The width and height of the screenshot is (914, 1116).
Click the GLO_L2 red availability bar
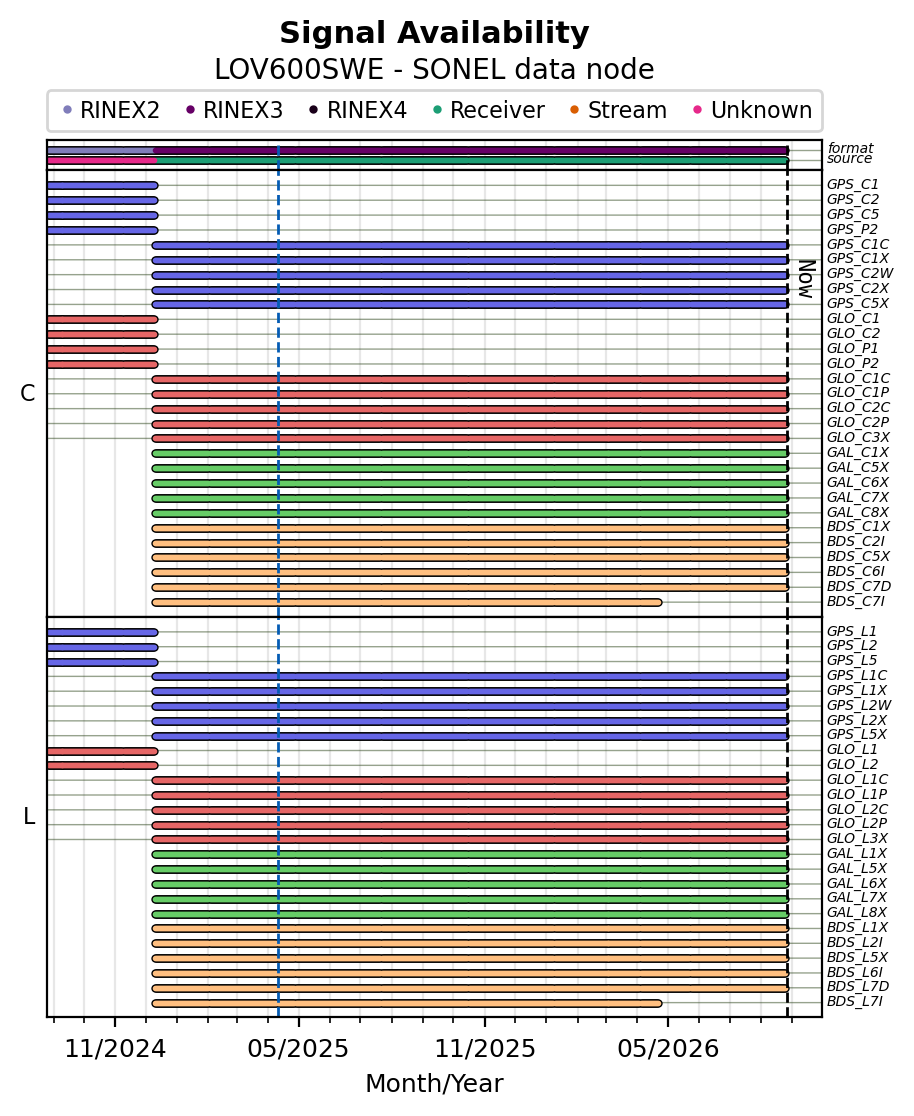coord(103,765)
